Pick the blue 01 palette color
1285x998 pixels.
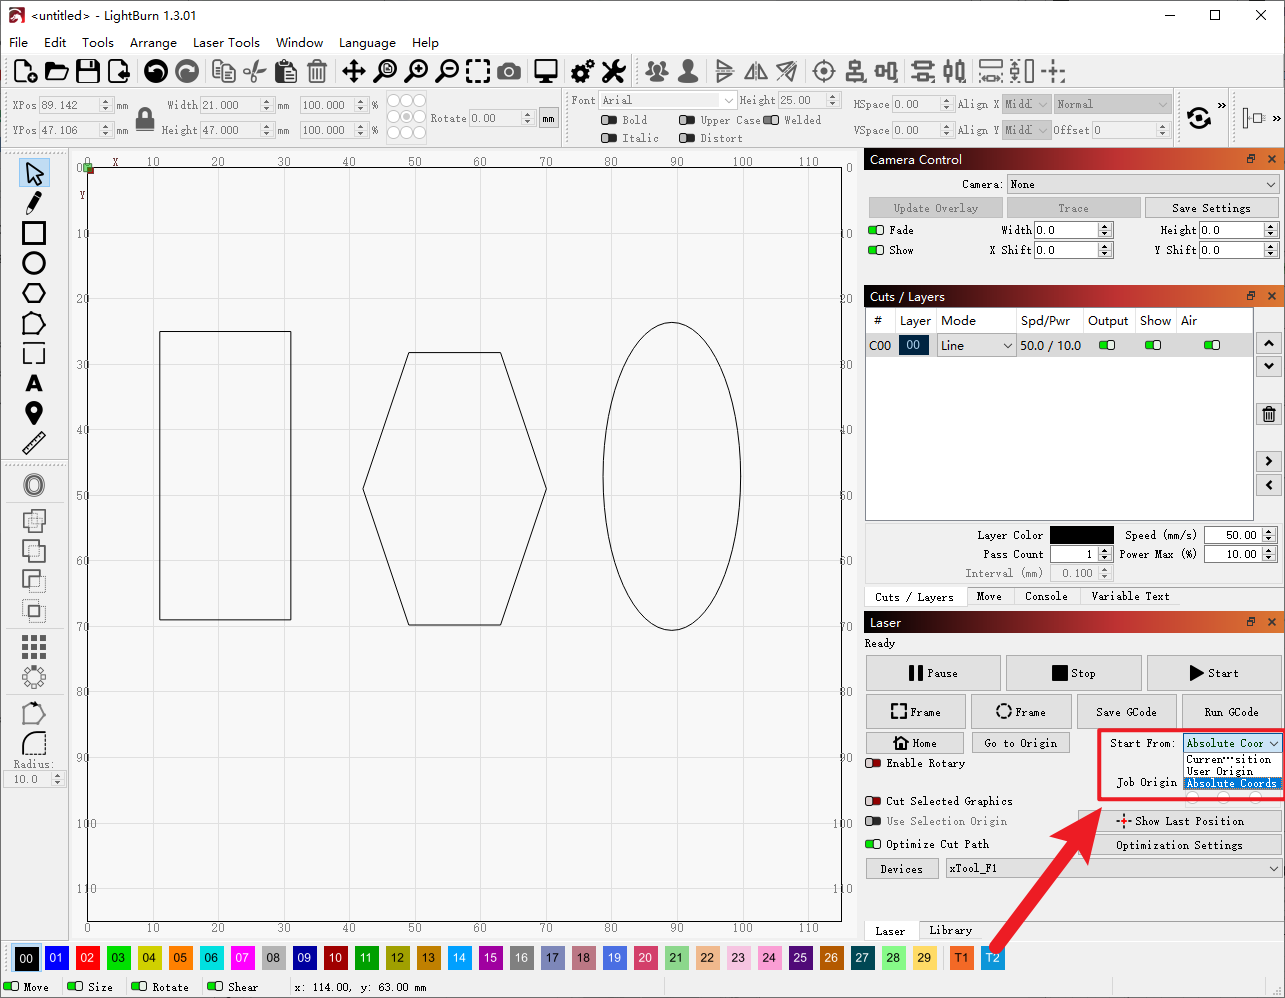[x=56, y=957]
